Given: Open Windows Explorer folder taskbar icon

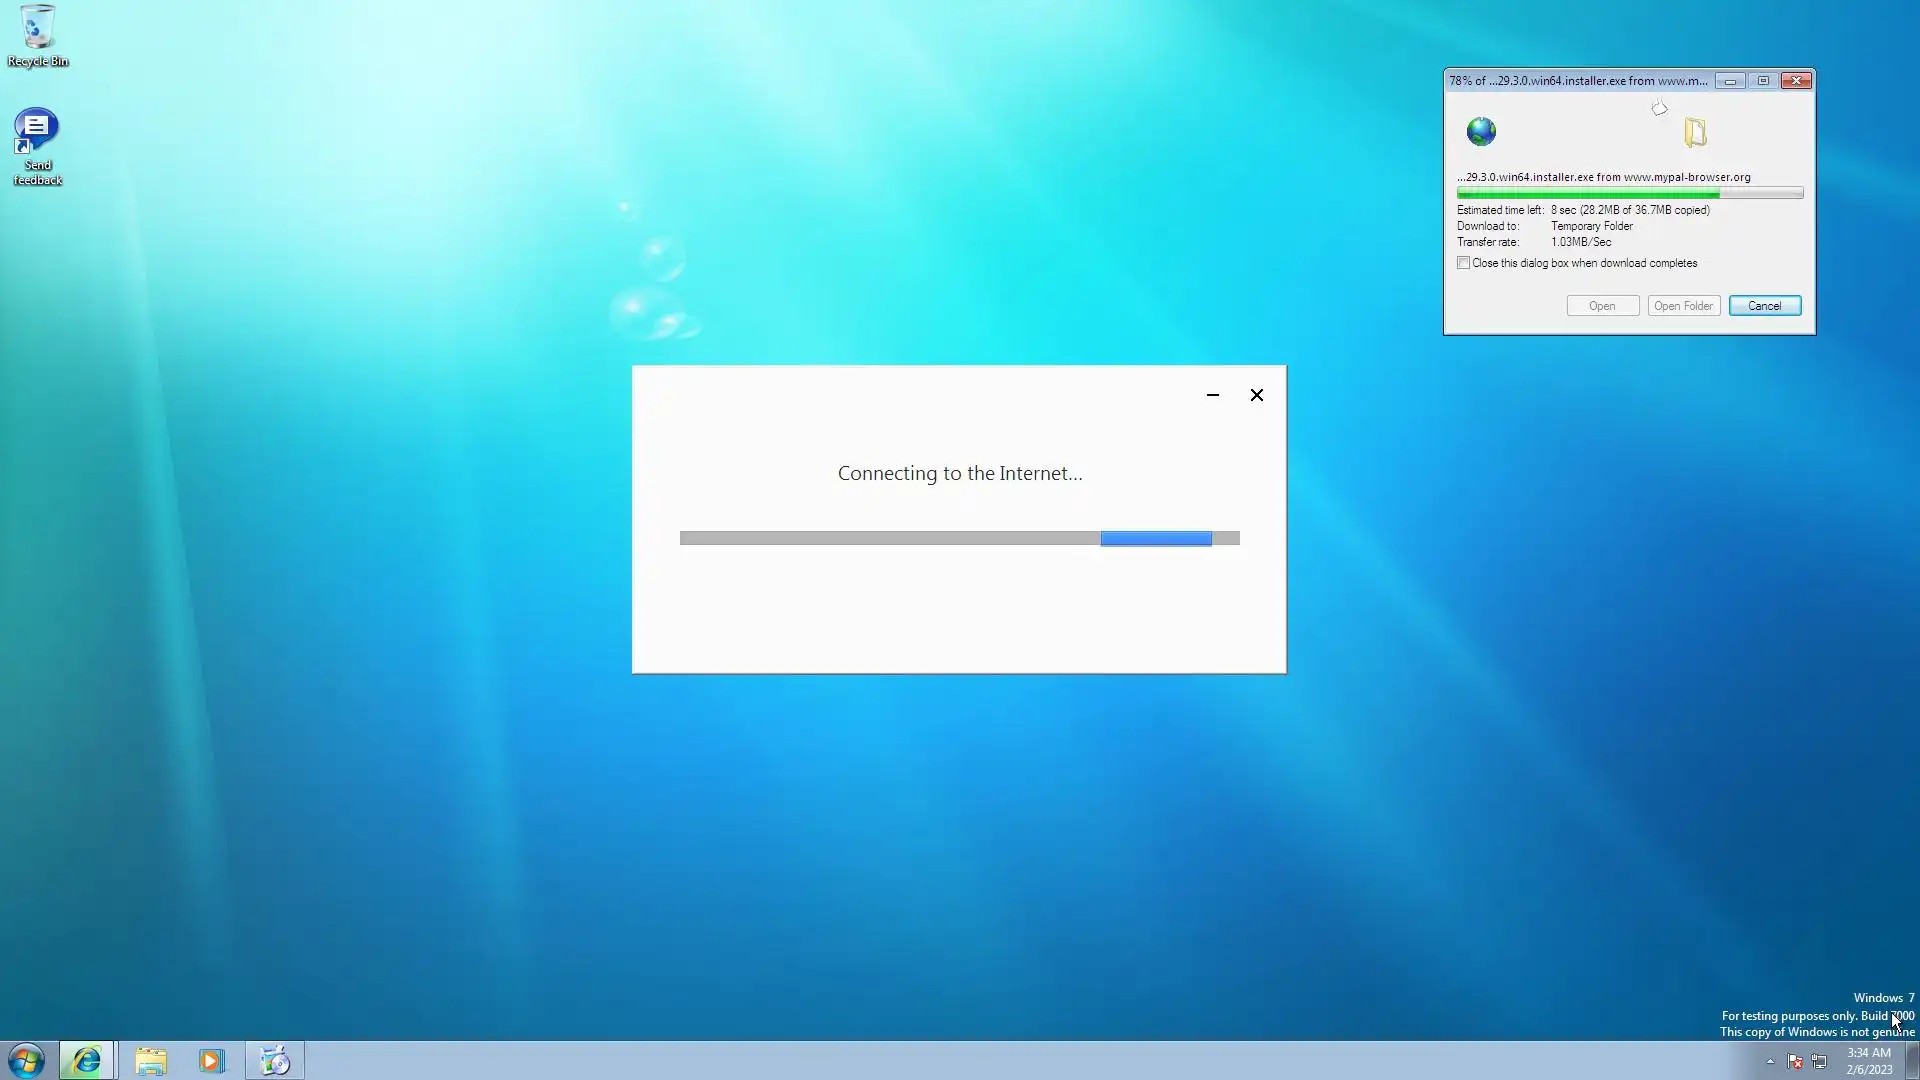Looking at the screenshot, I should 151,1060.
